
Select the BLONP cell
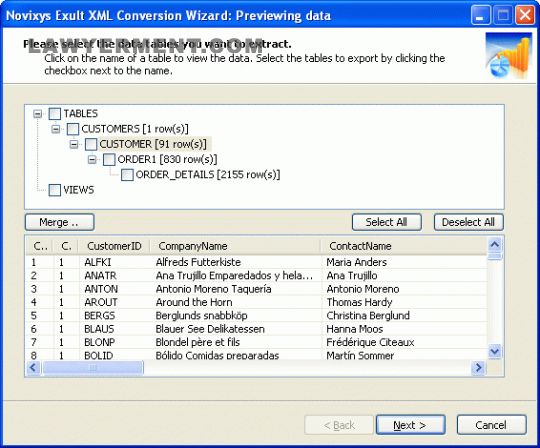tap(115, 343)
